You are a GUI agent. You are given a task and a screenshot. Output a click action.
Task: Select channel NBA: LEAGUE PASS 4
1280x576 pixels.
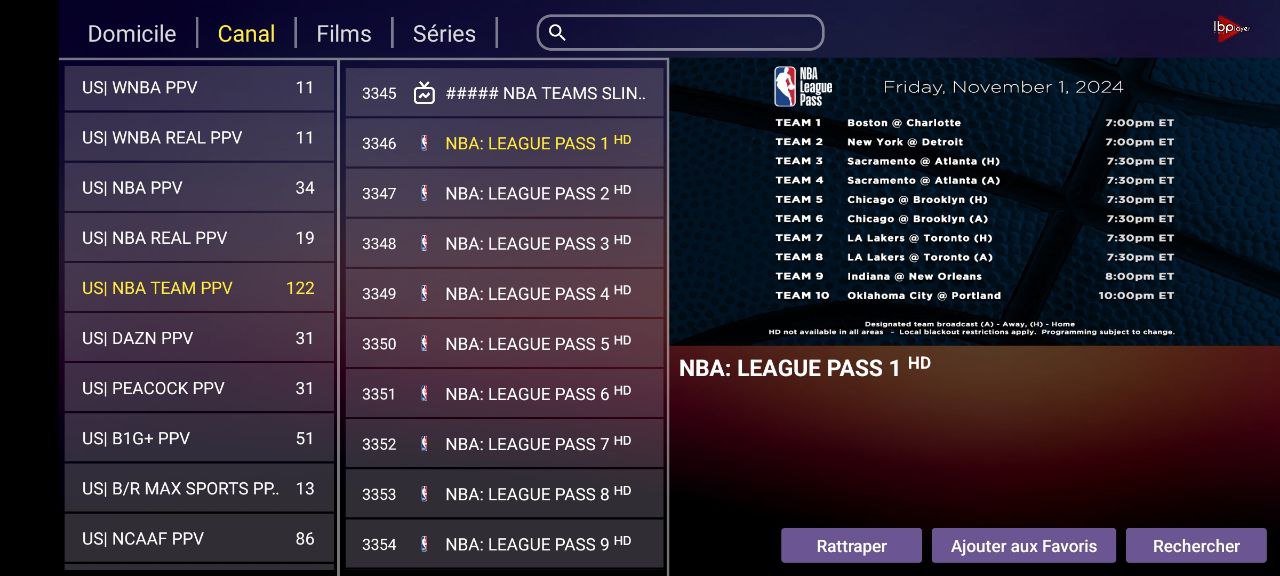point(505,293)
